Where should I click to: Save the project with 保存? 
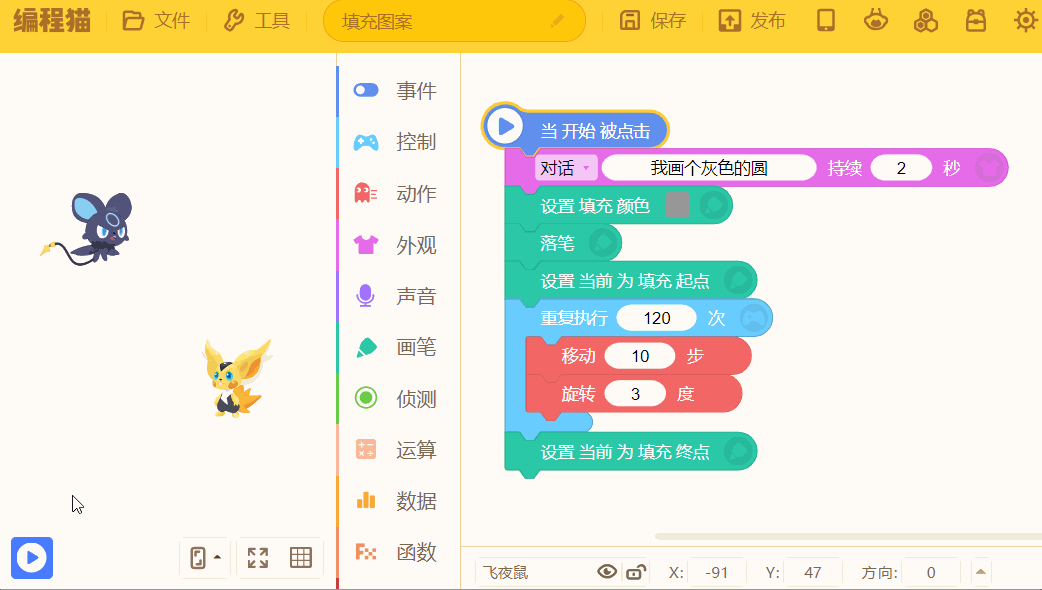(x=653, y=21)
